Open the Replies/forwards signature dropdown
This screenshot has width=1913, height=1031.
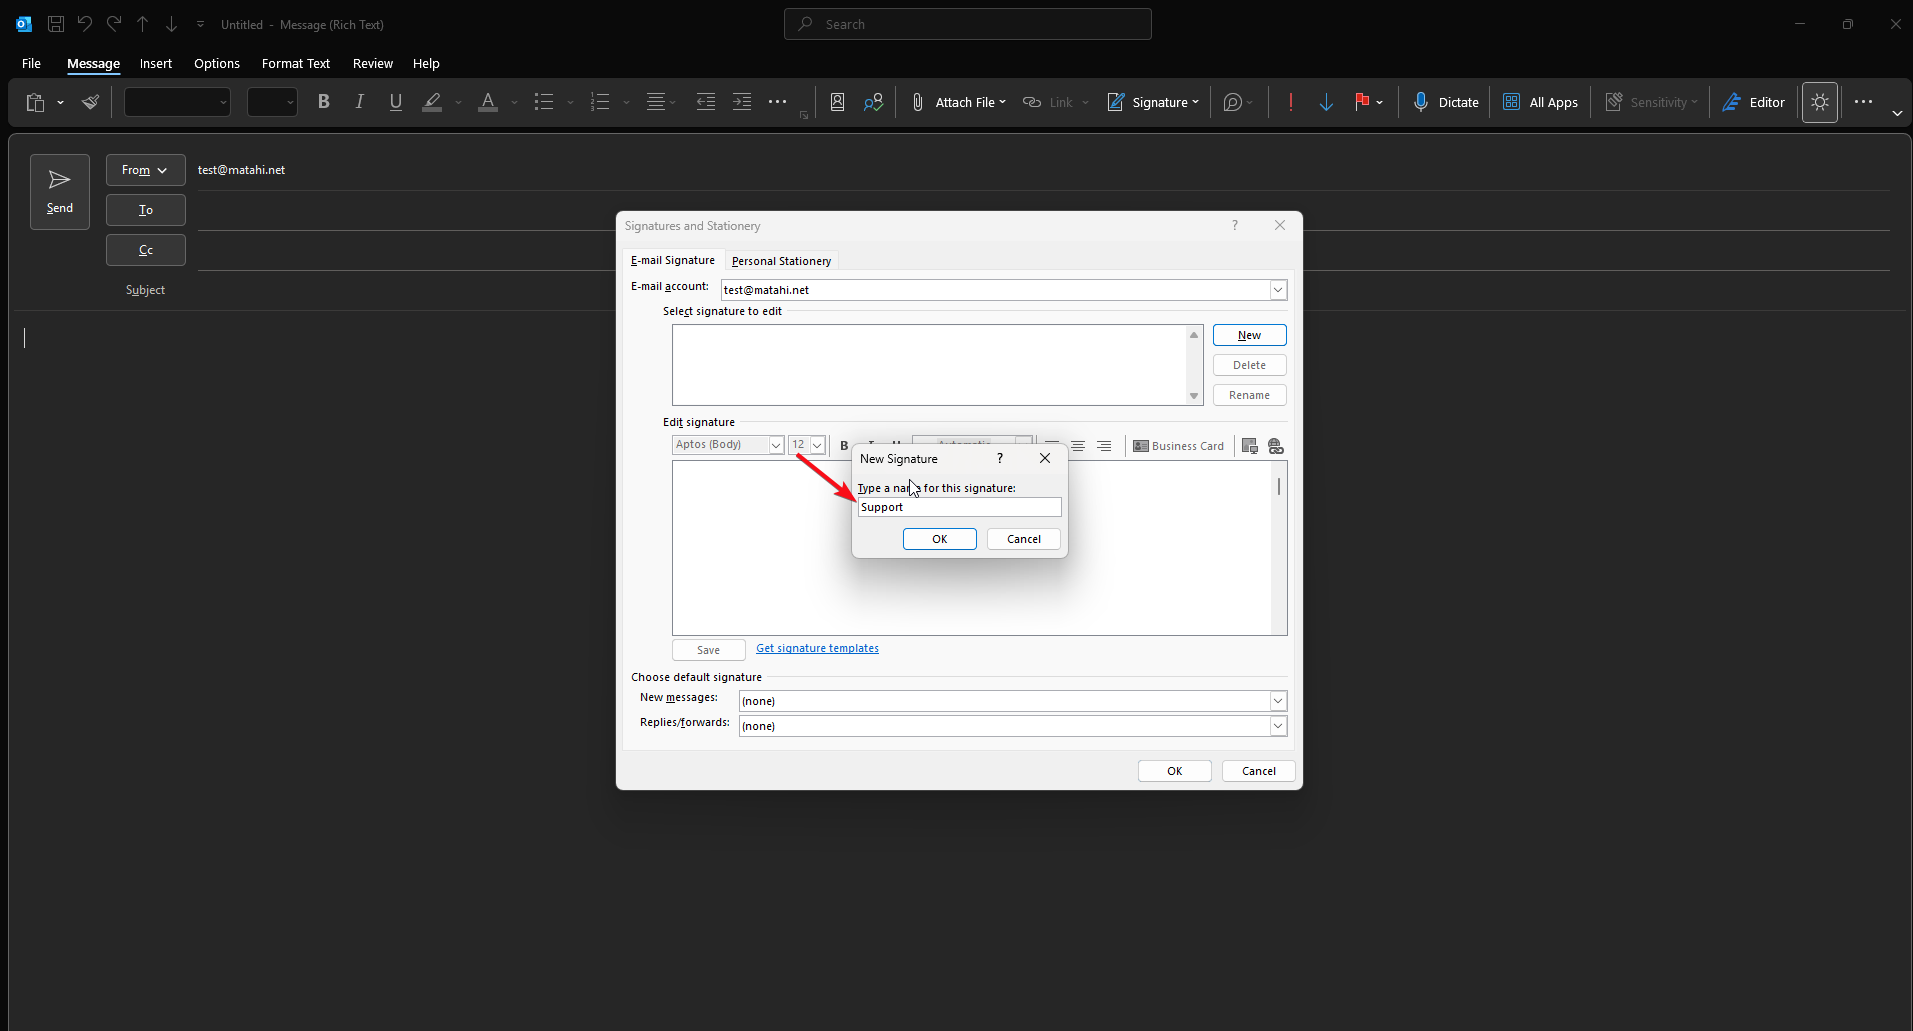(x=1277, y=726)
